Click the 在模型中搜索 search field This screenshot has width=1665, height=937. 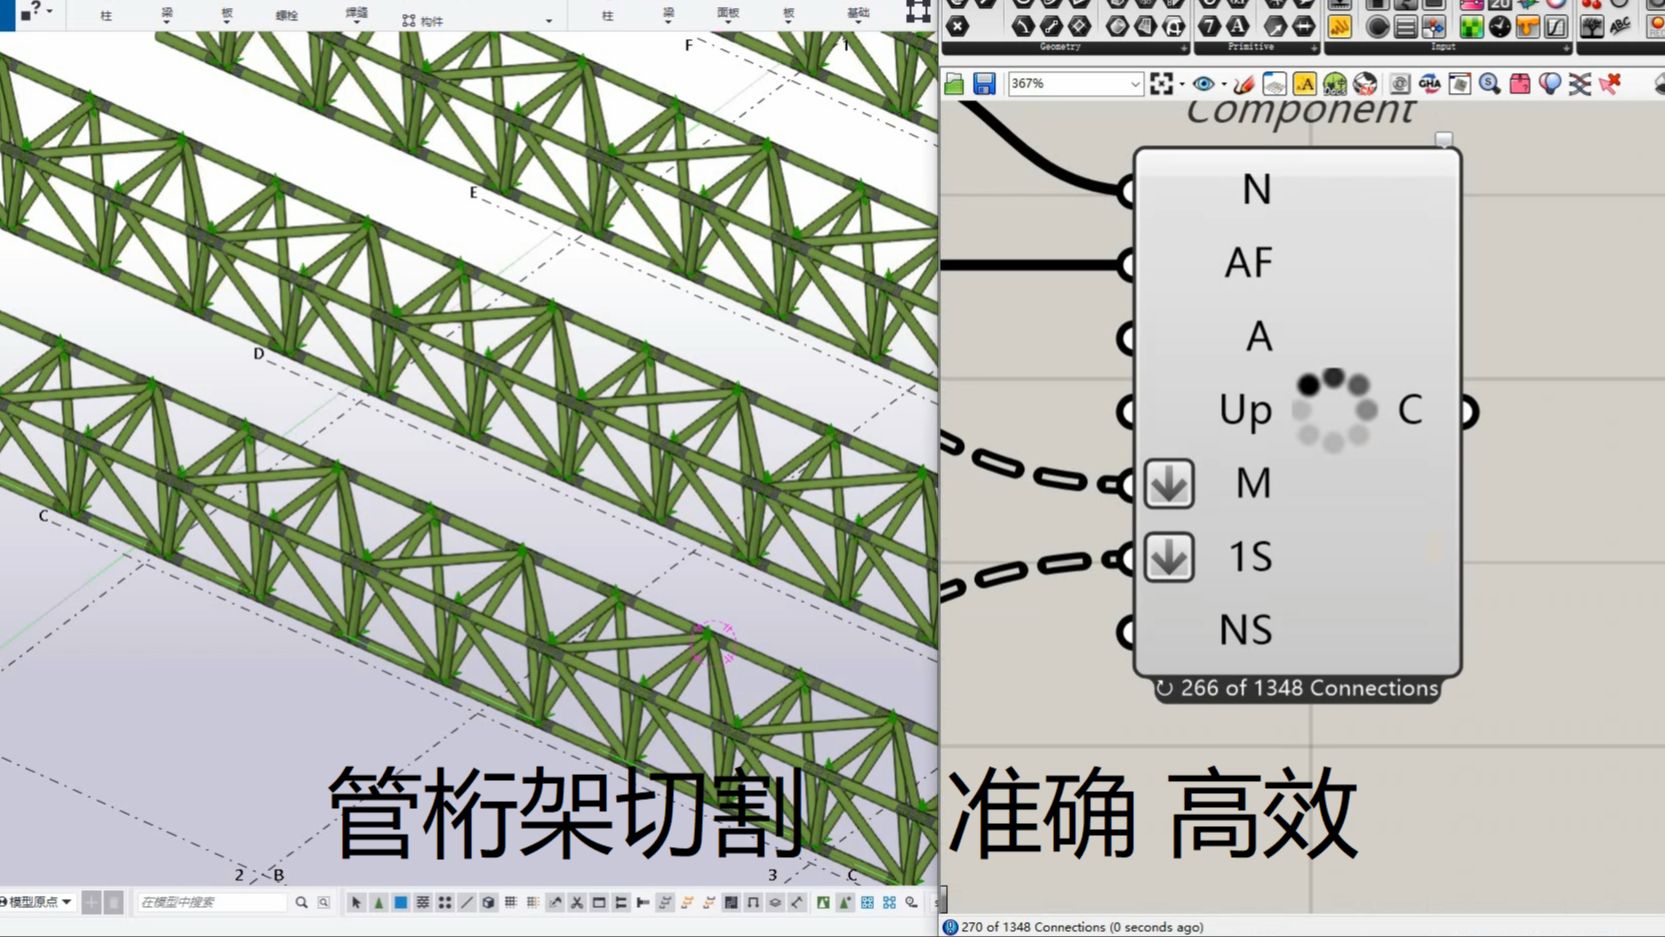[x=211, y=902]
